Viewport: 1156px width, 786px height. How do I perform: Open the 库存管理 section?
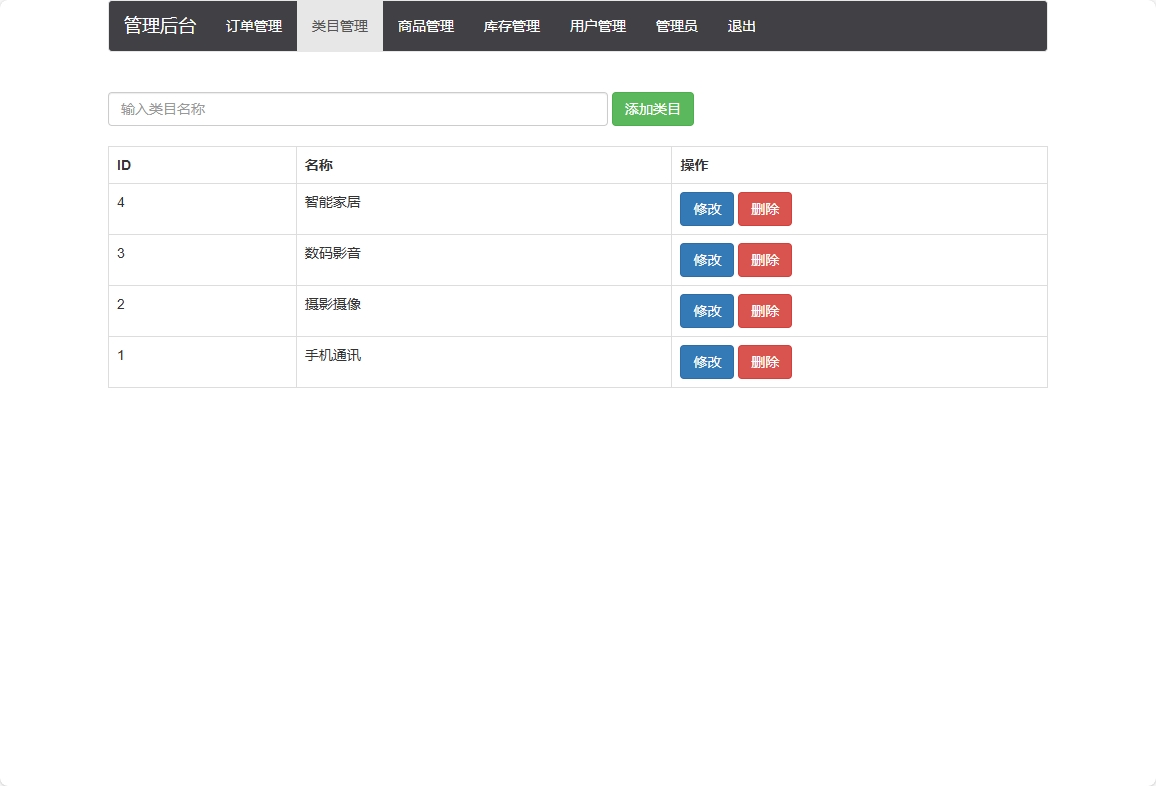510,26
